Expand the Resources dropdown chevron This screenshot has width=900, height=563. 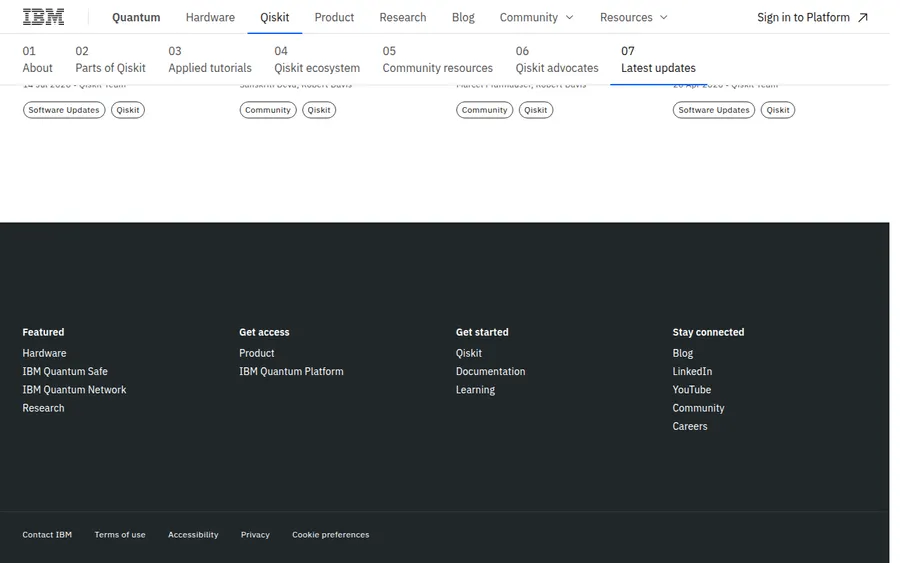(x=664, y=18)
